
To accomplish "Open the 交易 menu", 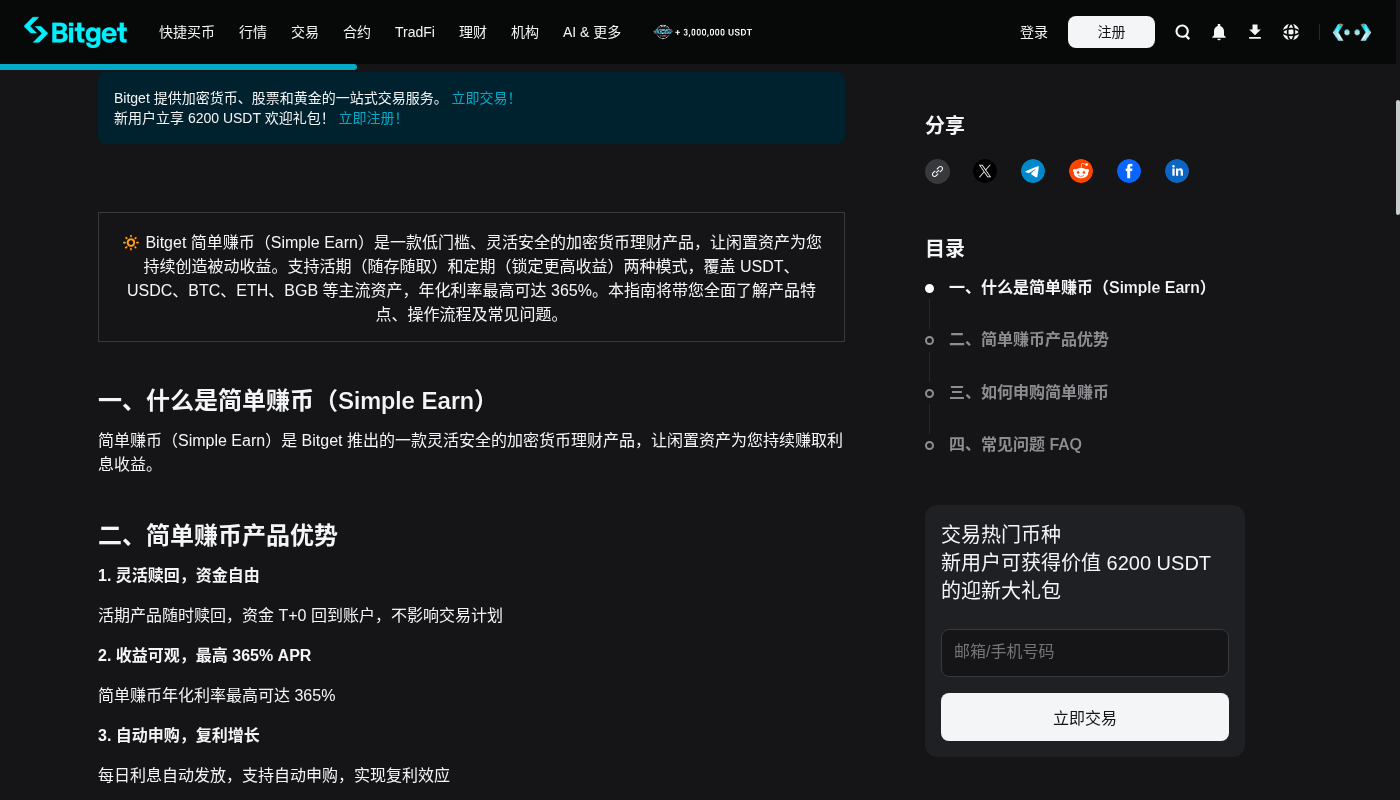I will 305,32.
